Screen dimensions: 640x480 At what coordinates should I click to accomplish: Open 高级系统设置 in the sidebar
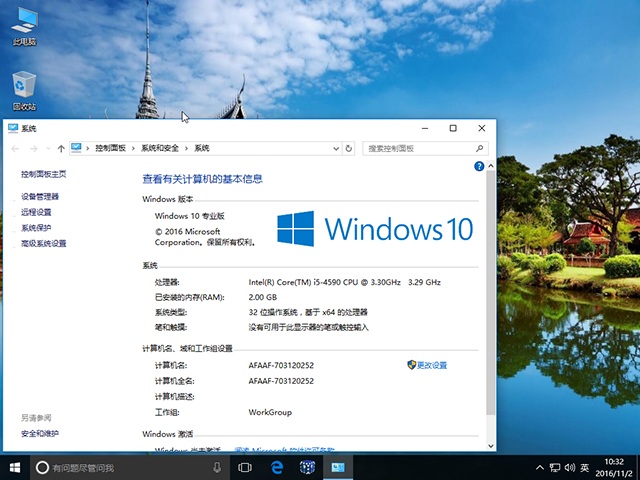(x=44, y=243)
